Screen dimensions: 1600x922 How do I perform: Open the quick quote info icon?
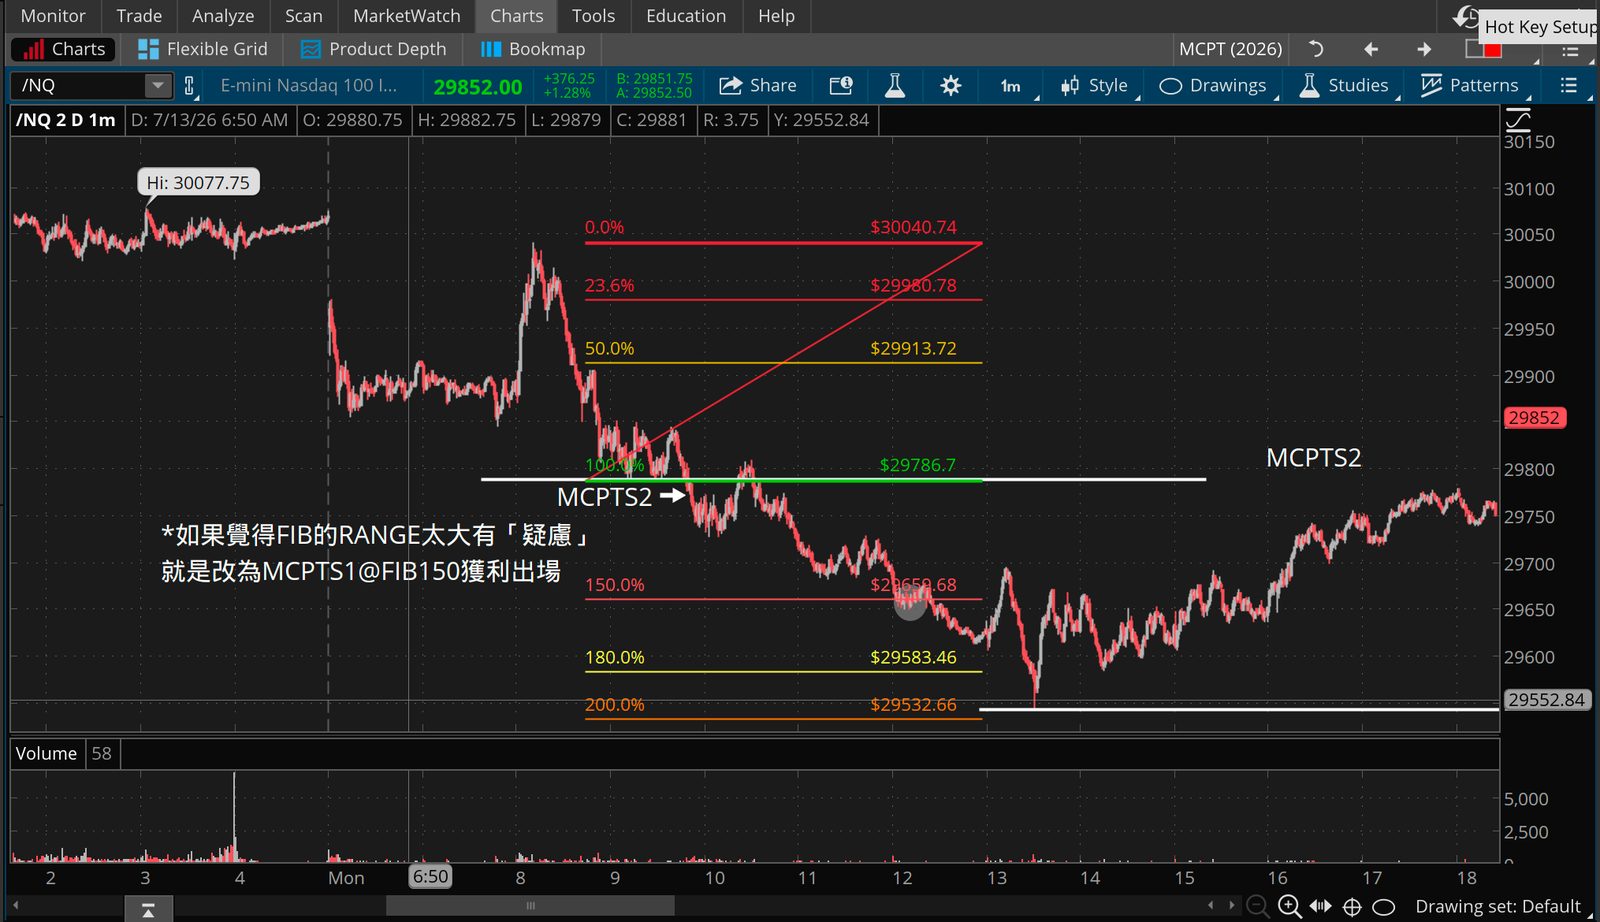[x=841, y=86]
